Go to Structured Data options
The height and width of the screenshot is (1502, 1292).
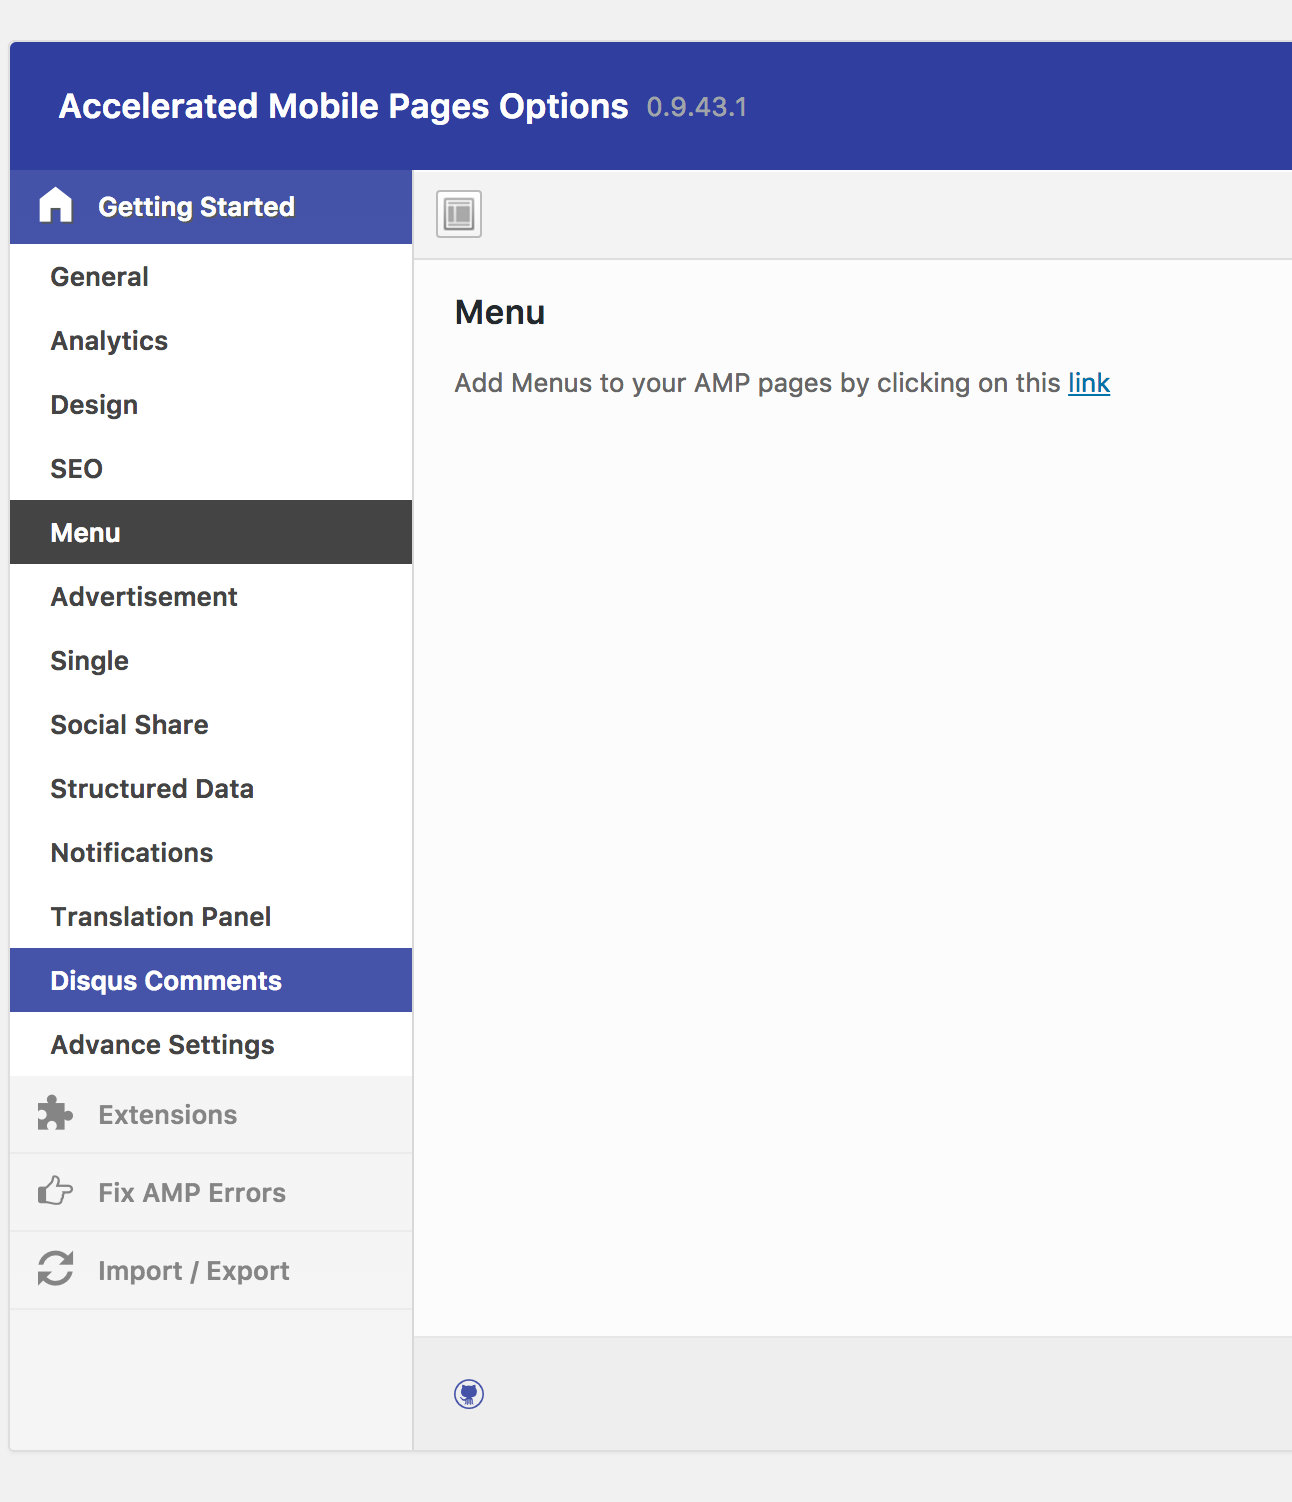point(152,789)
